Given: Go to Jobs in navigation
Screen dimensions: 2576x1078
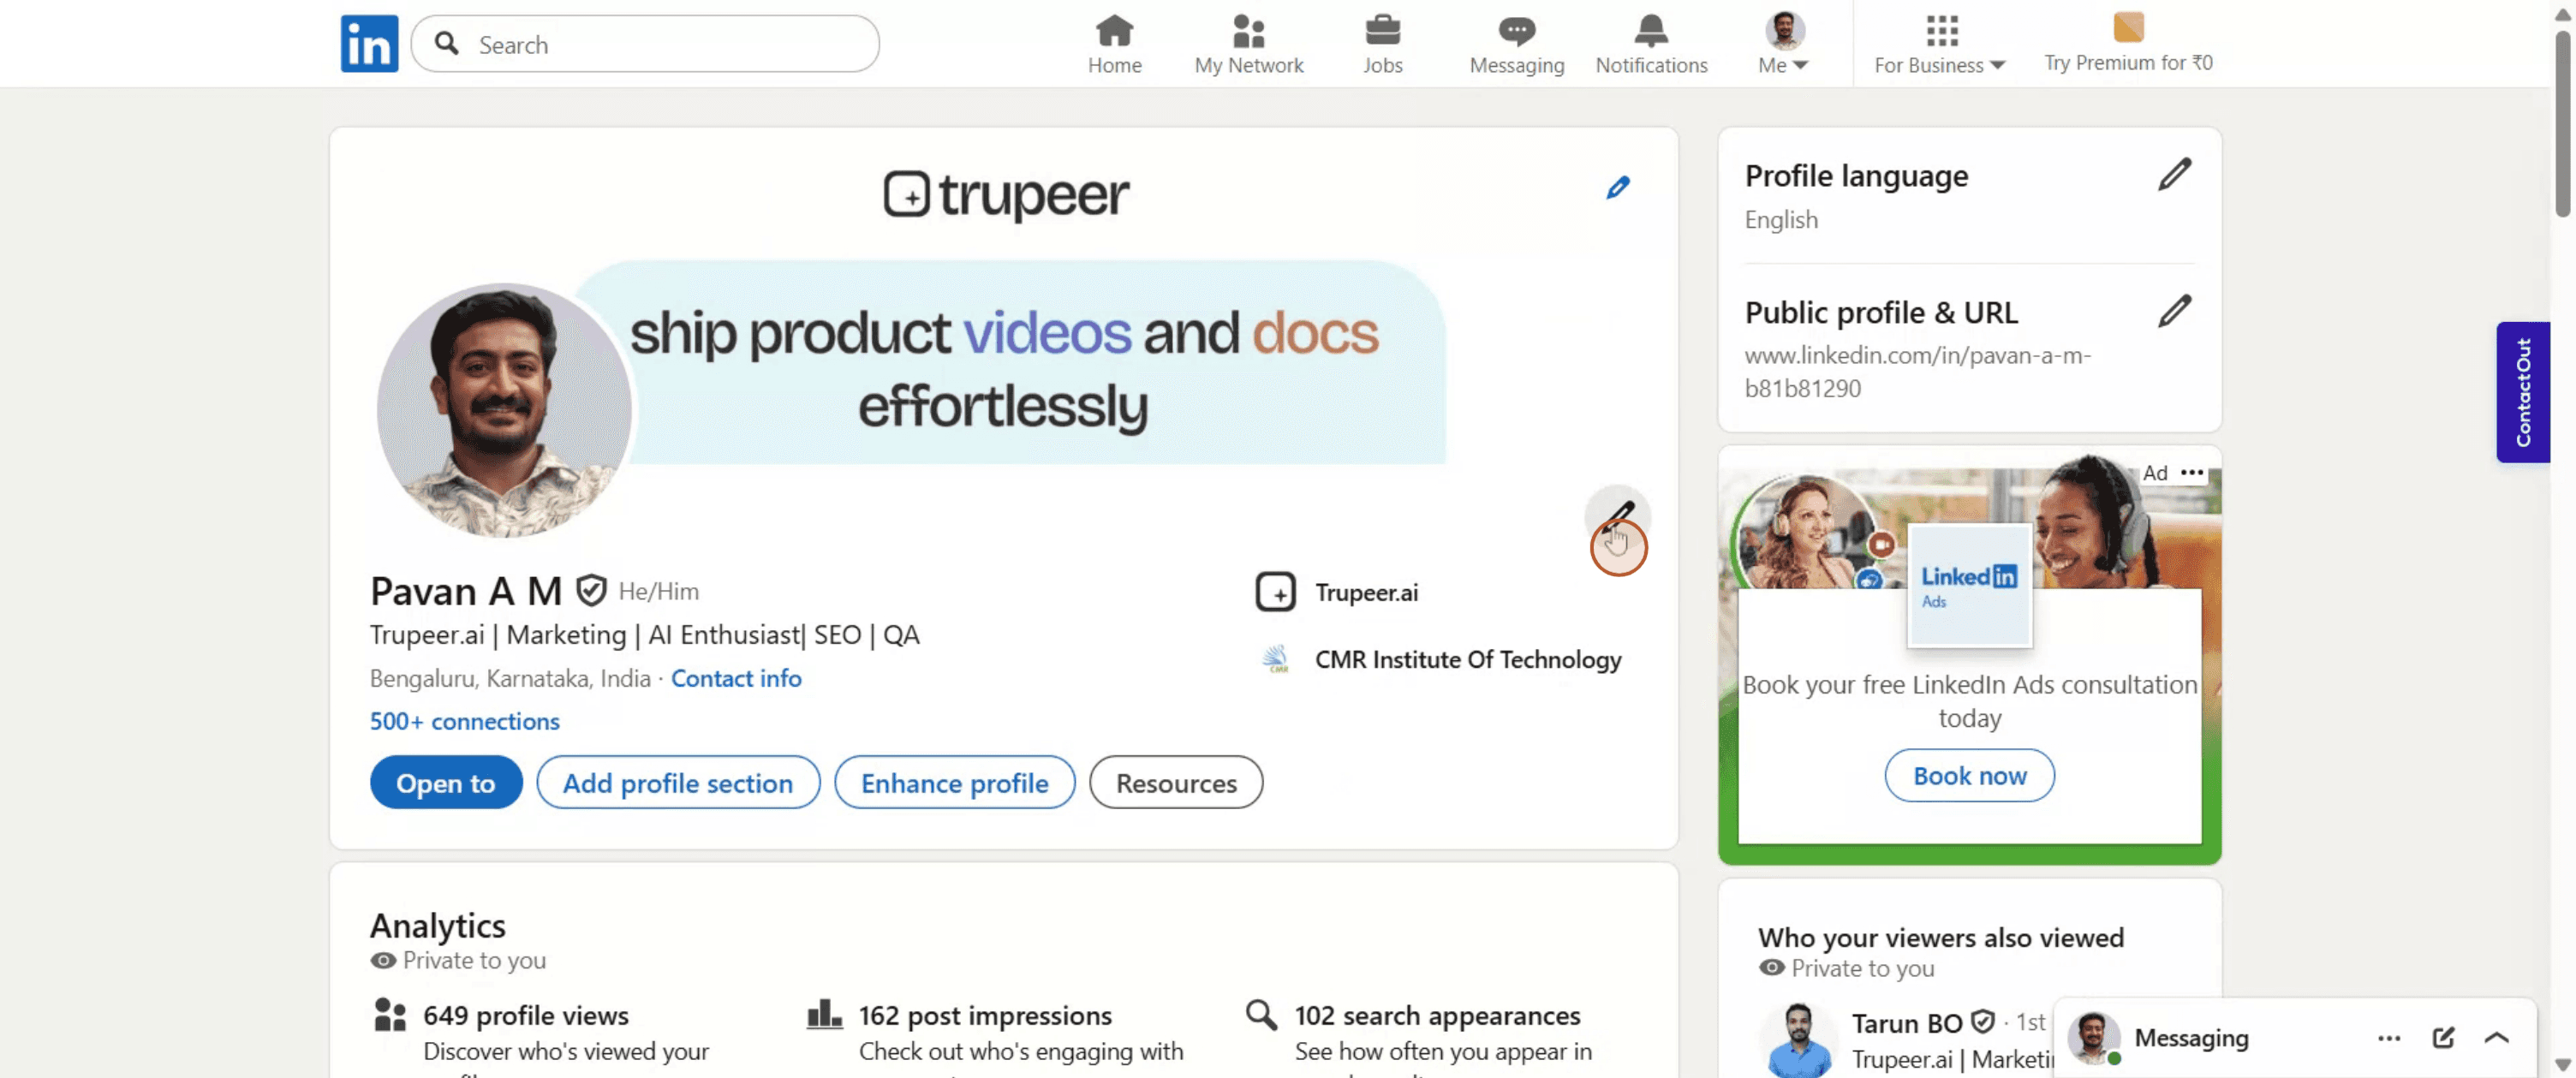Looking at the screenshot, I should pyautogui.click(x=1382, y=45).
